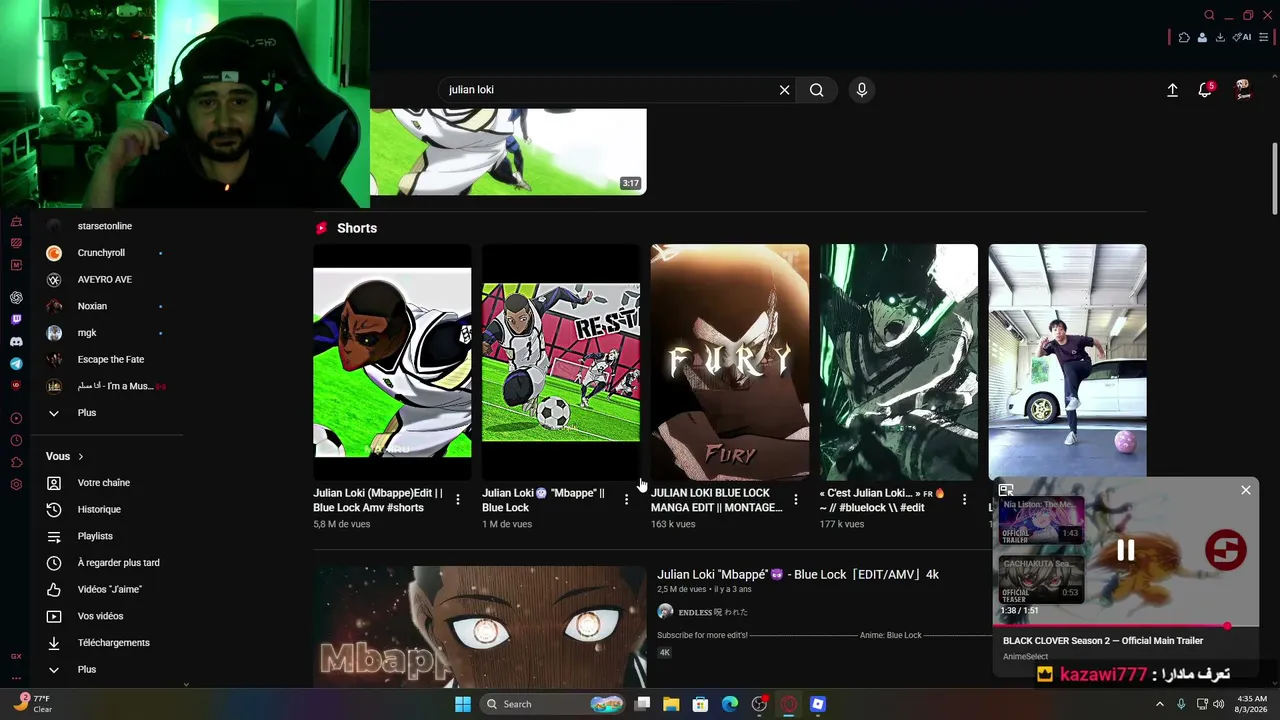Pause the mini player video
Screen dimensions: 1280x720
click(x=1126, y=550)
